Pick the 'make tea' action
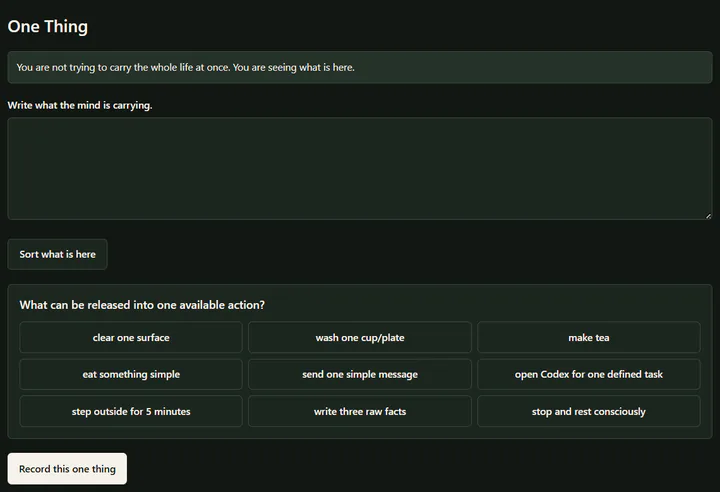The height and width of the screenshot is (492, 720). (589, 338)
